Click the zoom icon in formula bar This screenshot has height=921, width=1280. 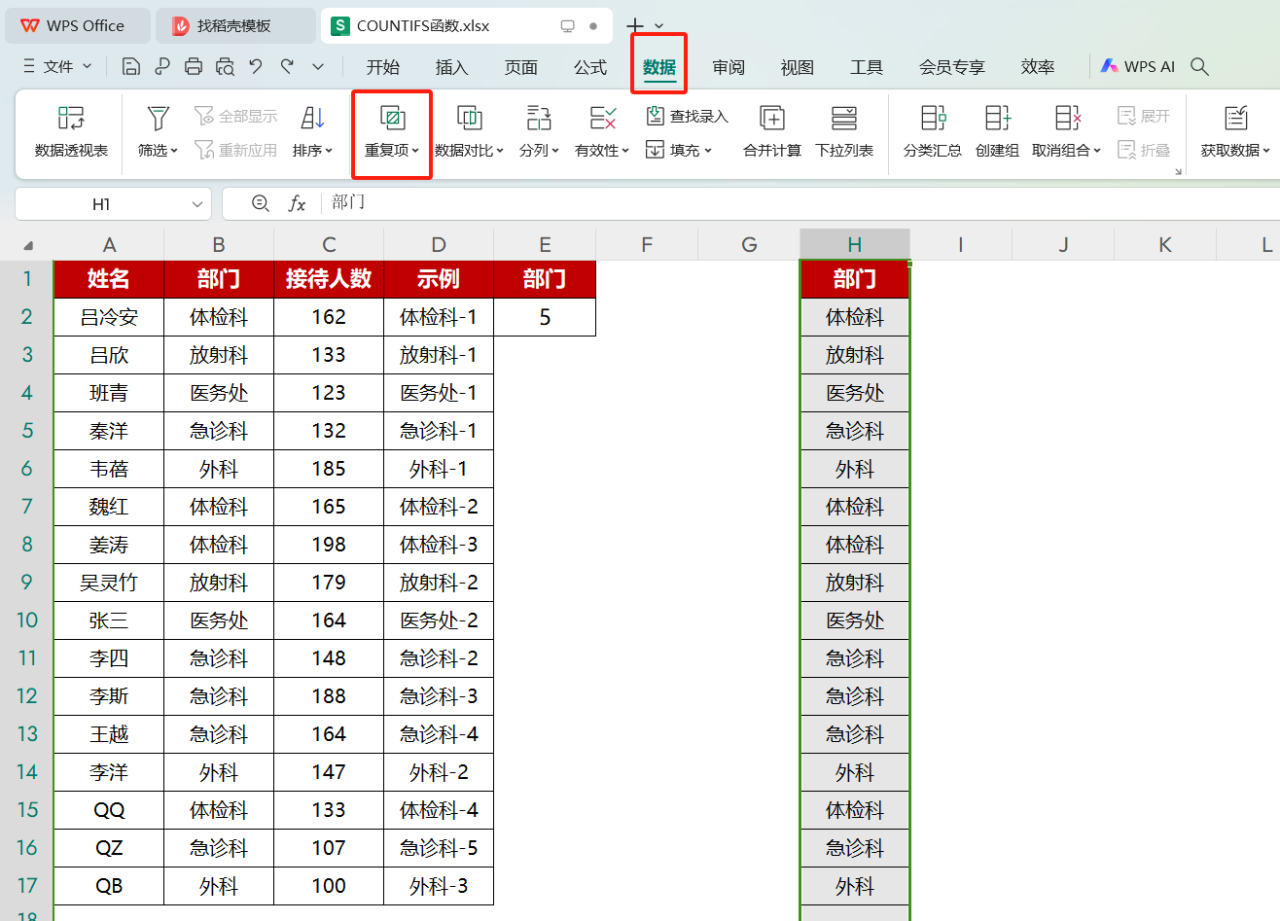261,203
